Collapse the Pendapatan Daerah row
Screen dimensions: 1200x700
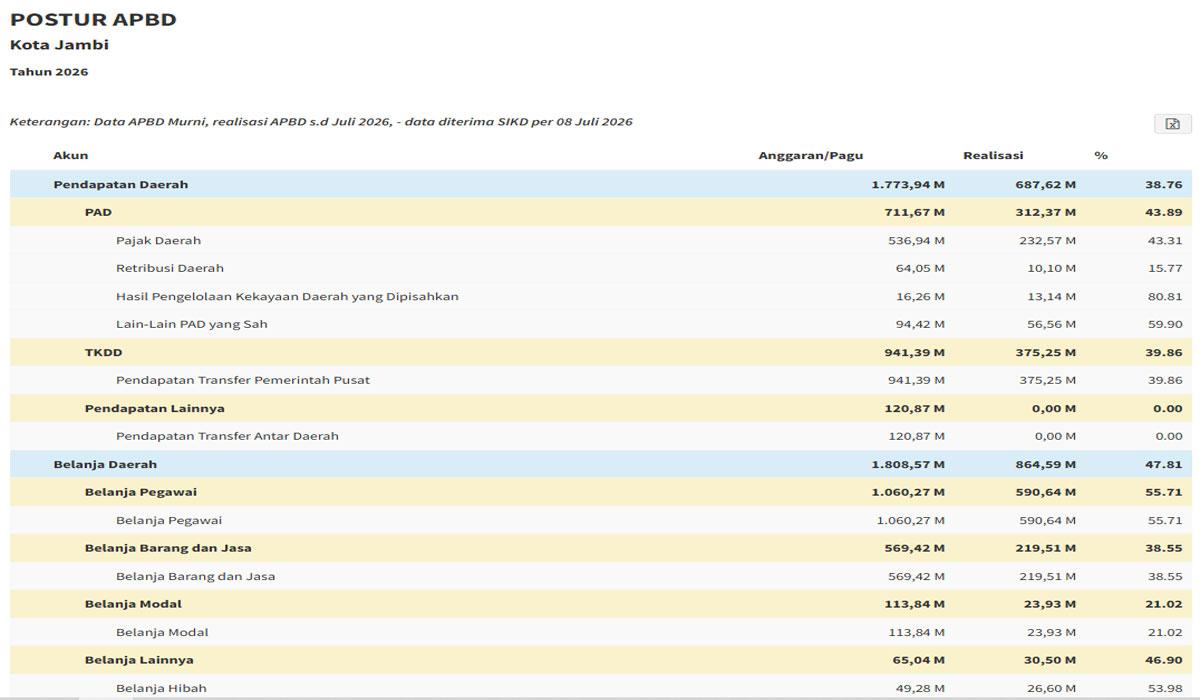click(x=601, y=184)
